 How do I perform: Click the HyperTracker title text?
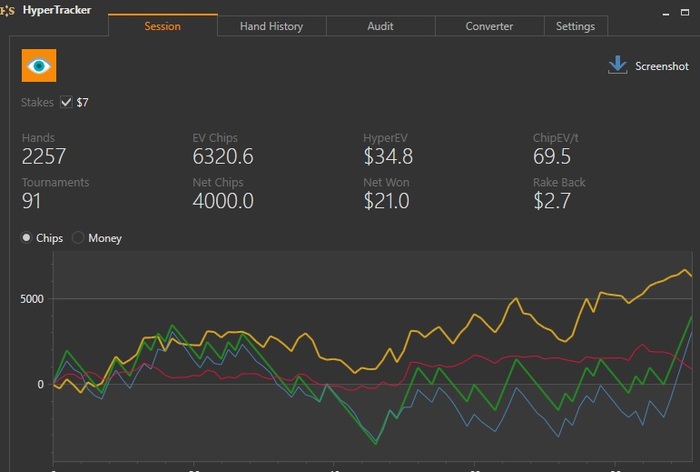(57, 10)
